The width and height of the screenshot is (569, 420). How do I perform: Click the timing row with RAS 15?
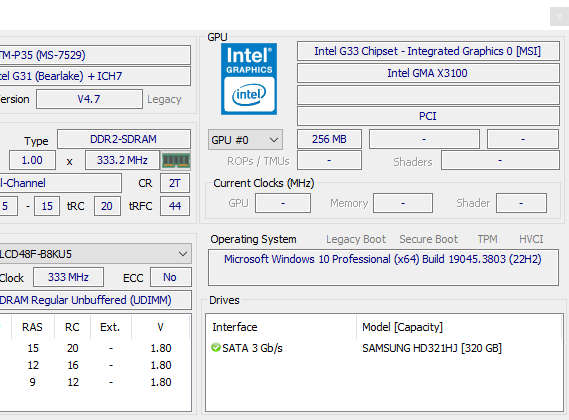(95, 348)
